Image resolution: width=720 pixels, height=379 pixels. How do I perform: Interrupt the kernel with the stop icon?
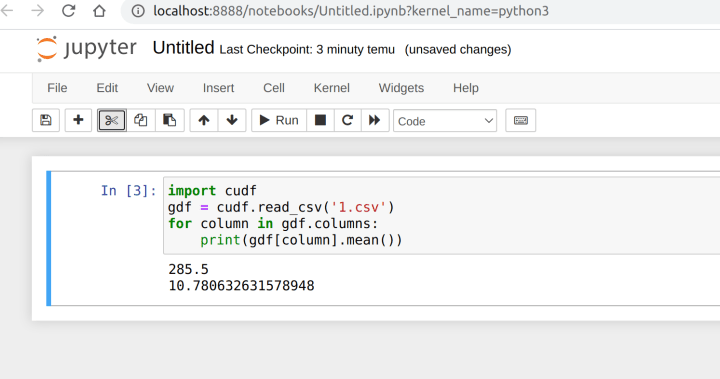pos(320,120)
